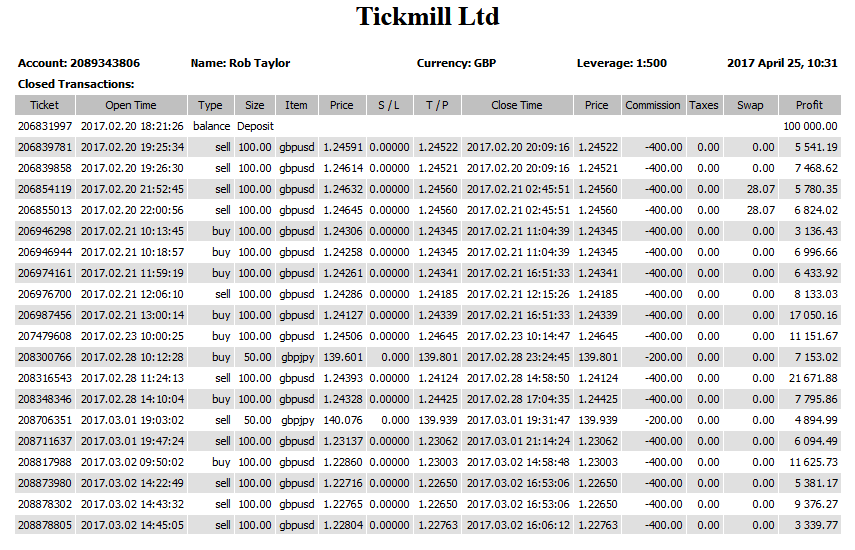Select ticket 208300766
This screenshot has height=550, width=855.
[45, 357]
